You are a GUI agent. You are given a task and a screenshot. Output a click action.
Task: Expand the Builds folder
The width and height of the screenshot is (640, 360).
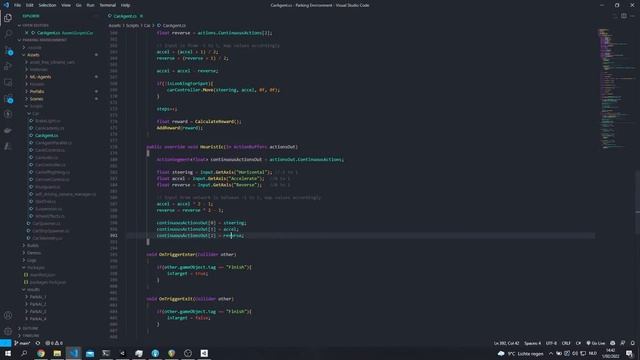tap(33, 245)
